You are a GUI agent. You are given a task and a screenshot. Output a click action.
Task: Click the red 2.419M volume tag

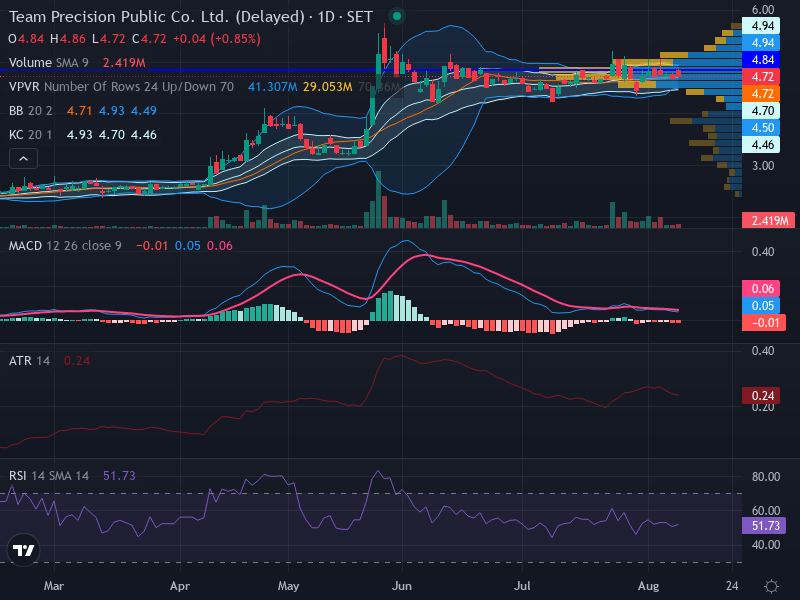(x=768, y=220)
